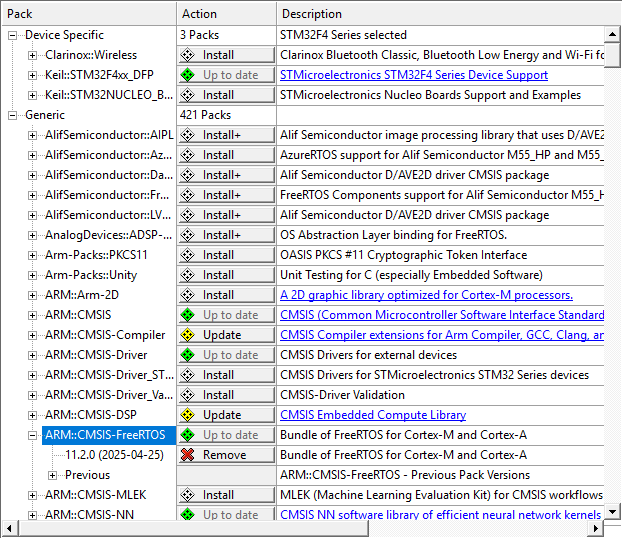Expand the ARM::CMSIS-MLEK node

[x=33, y=495]
